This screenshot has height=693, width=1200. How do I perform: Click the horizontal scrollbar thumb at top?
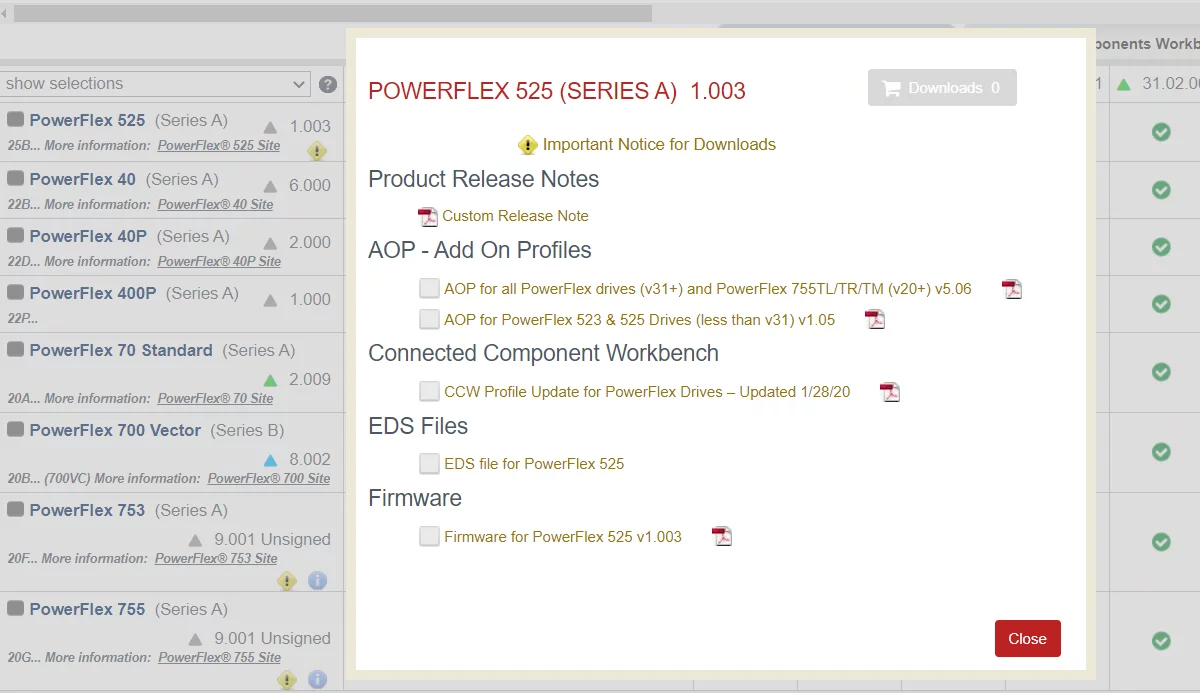pos(333,13)
